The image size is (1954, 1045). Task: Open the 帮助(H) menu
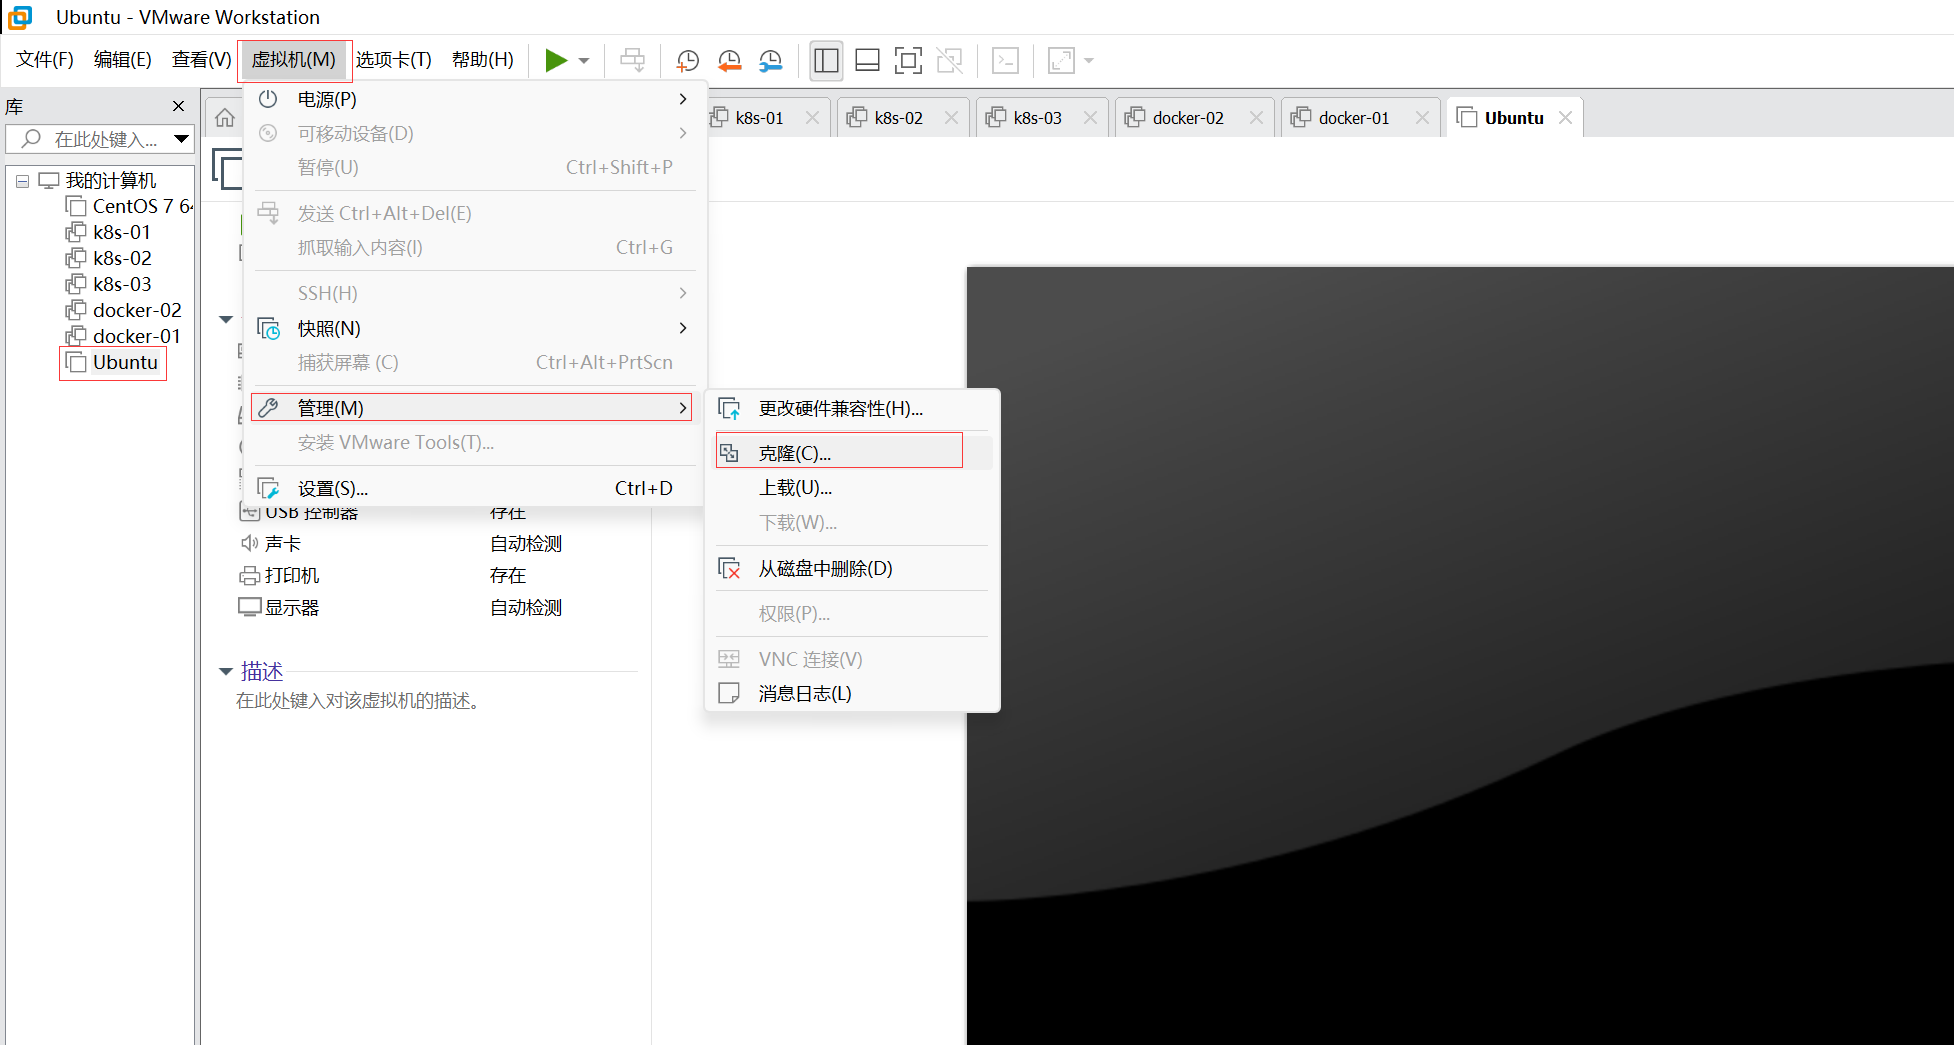(483, 60)
